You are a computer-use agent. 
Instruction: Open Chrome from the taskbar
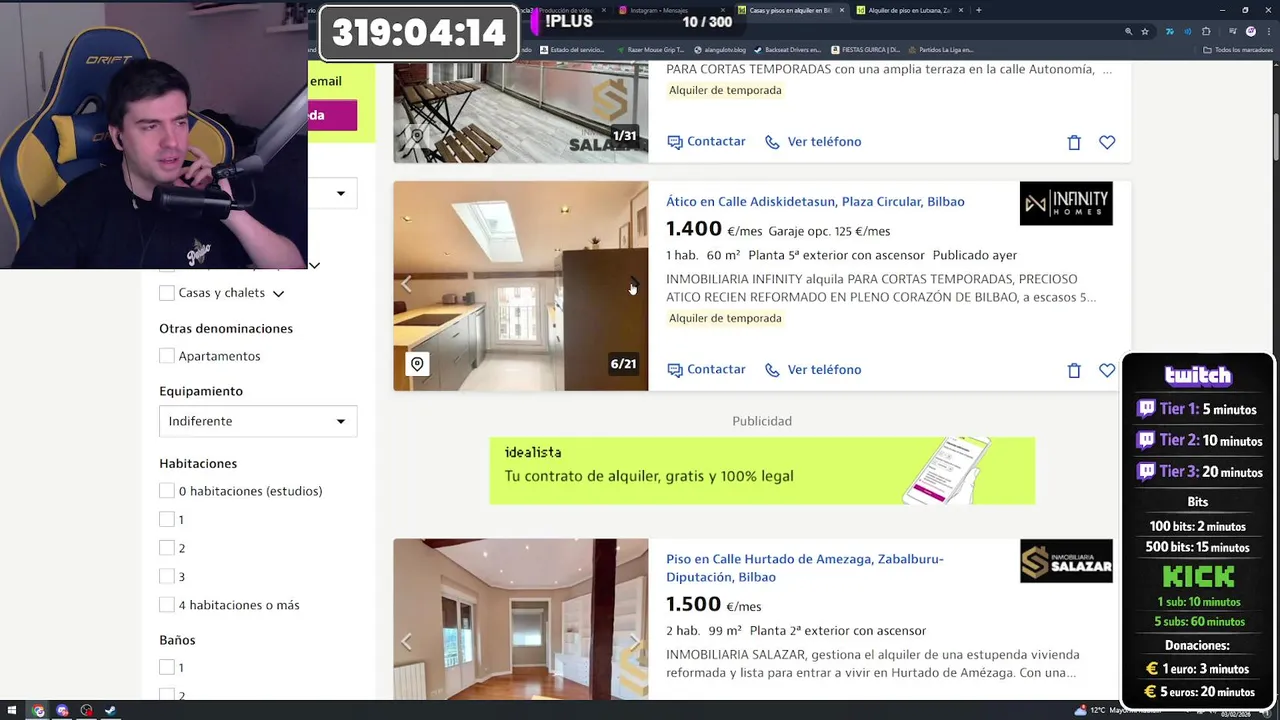click(38, 711)
